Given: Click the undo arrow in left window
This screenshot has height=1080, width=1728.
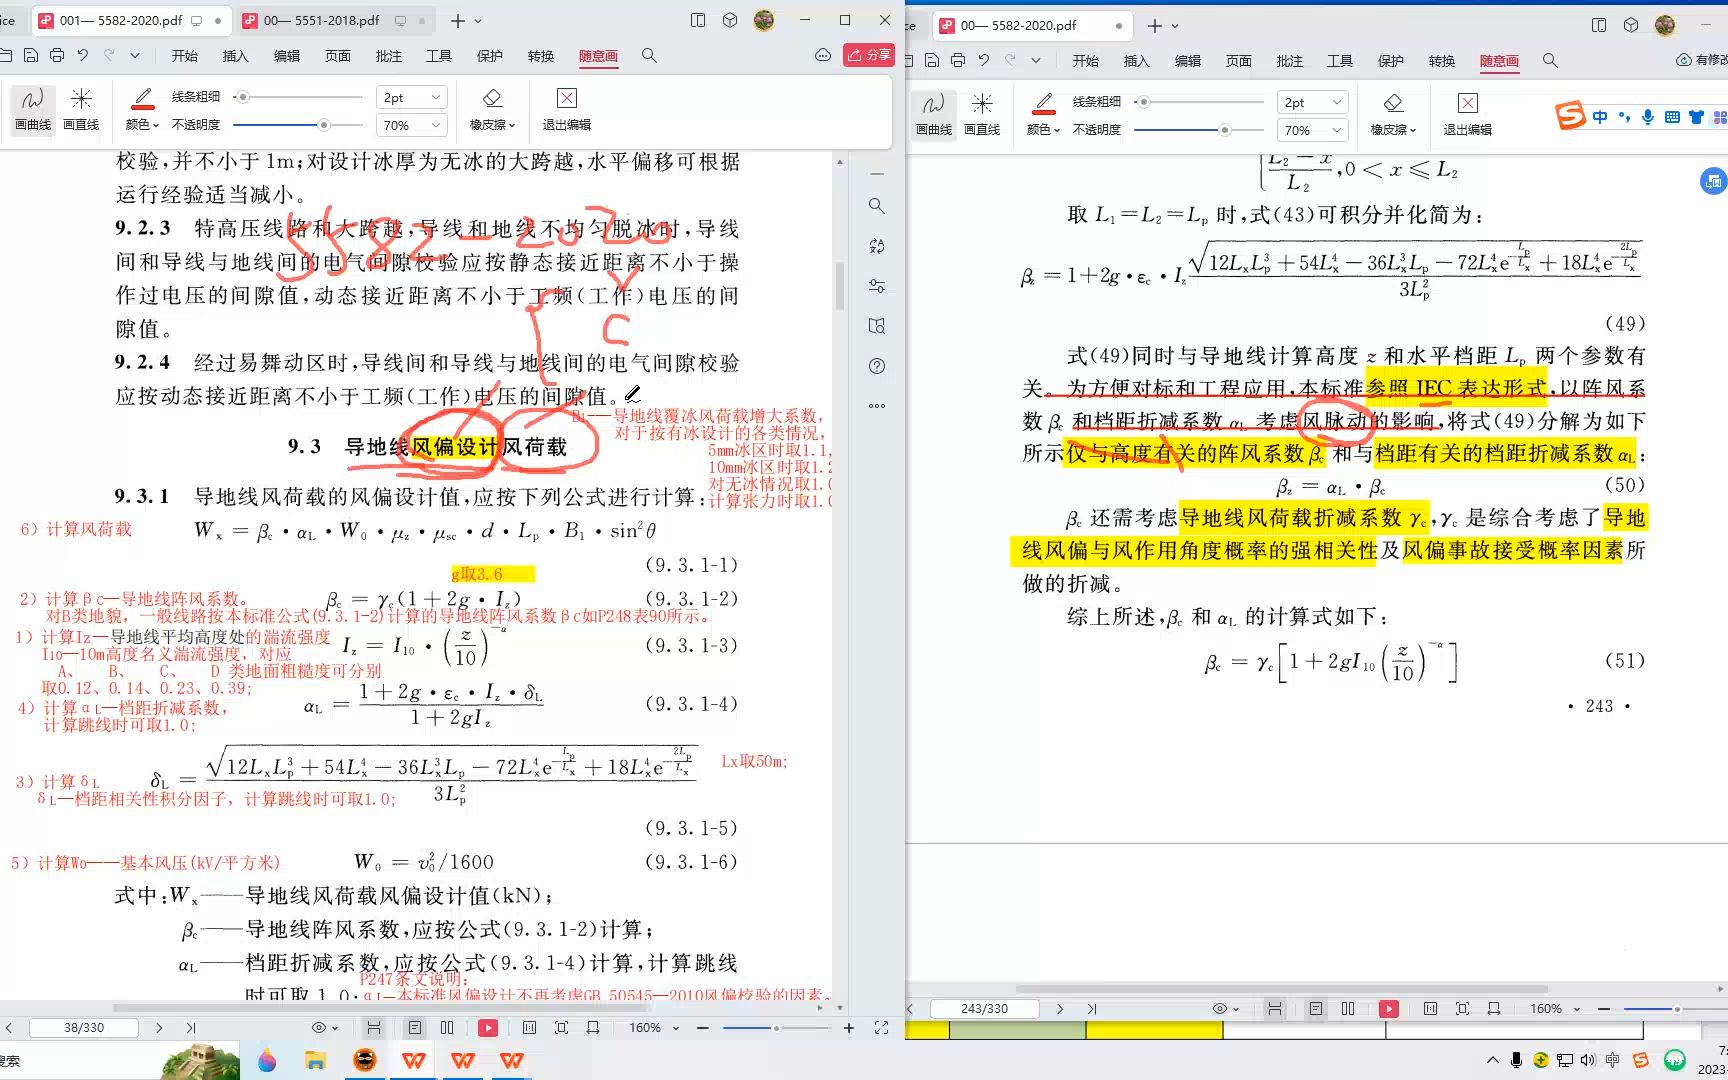Looking at the screenshot, I should coord(83,56).
